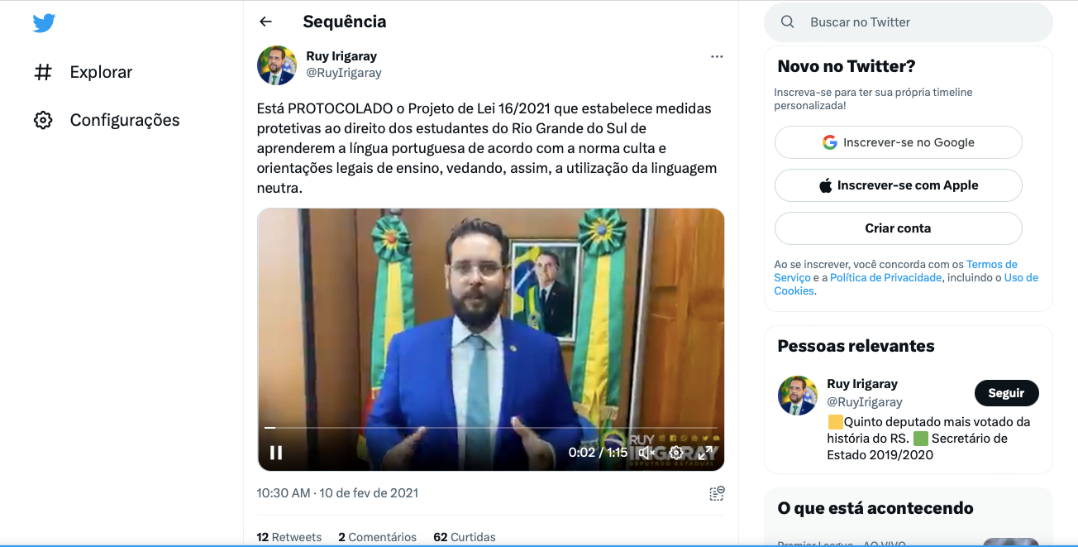Click Inscrever-se no Google button
Screen dimensions: 1078x547
898,142
